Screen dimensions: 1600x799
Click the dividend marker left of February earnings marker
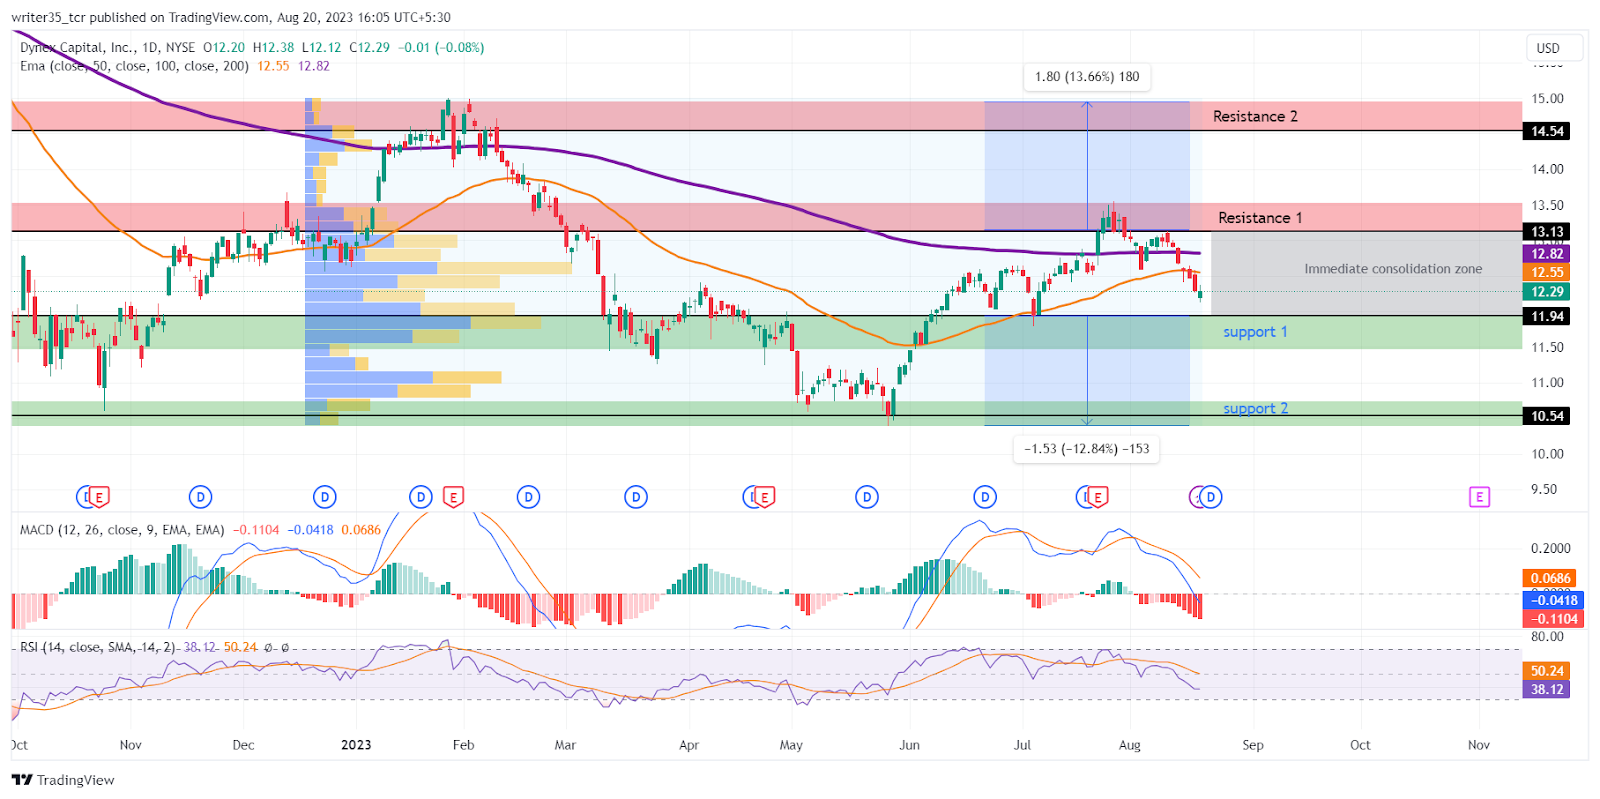[421, 497]
